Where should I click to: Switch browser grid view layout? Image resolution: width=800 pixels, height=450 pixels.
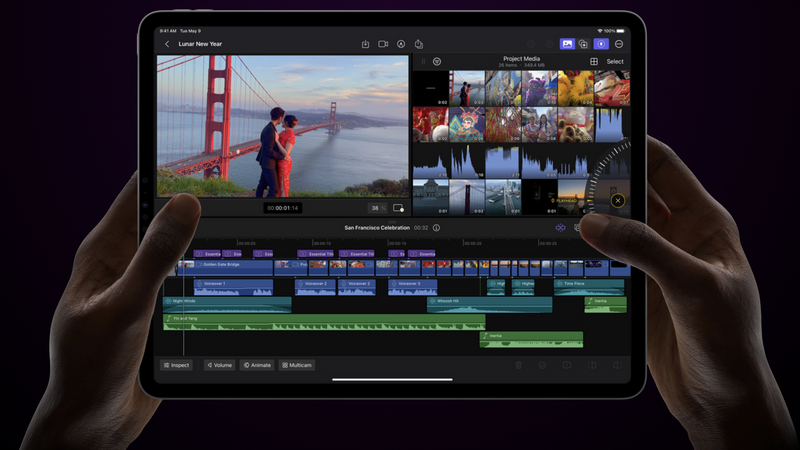coord(594,62)
